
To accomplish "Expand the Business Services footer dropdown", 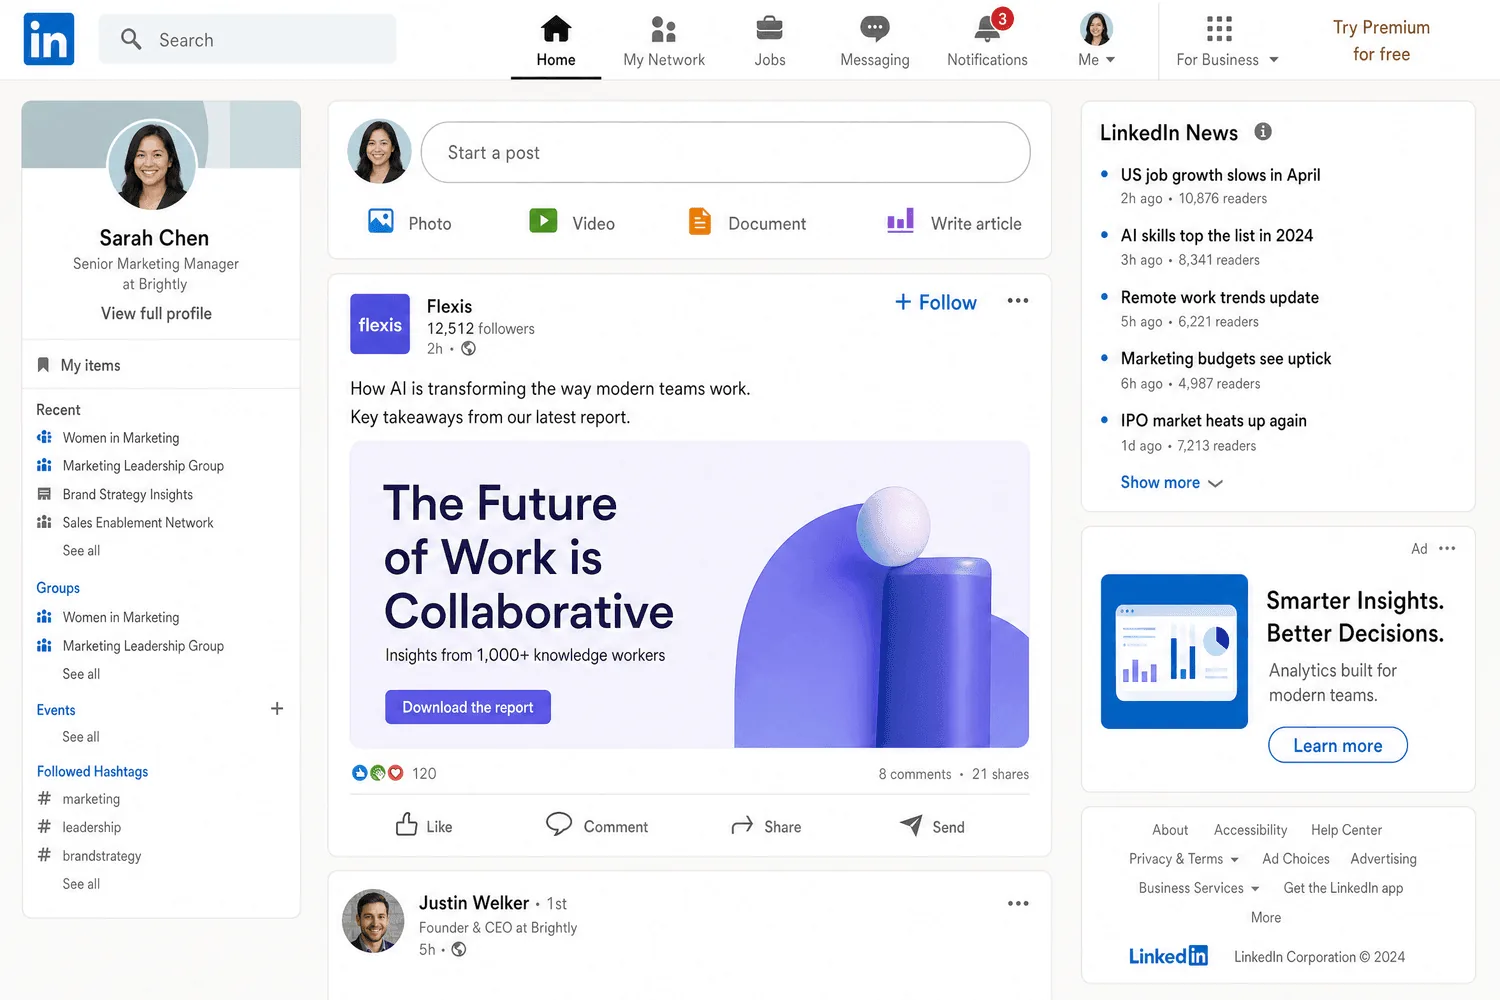I will pyautogui.click(x=1199, y=888).
